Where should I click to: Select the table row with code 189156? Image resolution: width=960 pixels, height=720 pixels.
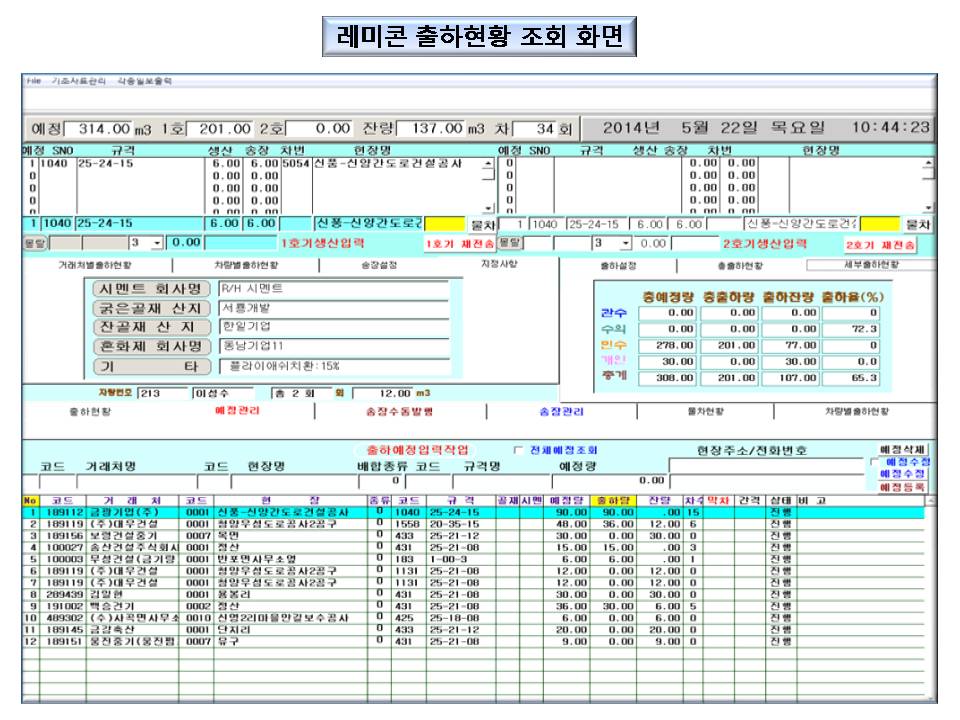pos(473,536)
